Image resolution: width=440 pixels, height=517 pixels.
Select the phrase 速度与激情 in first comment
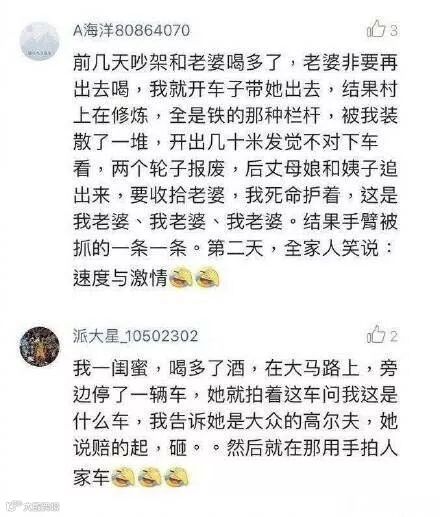(x=120, y=277)
